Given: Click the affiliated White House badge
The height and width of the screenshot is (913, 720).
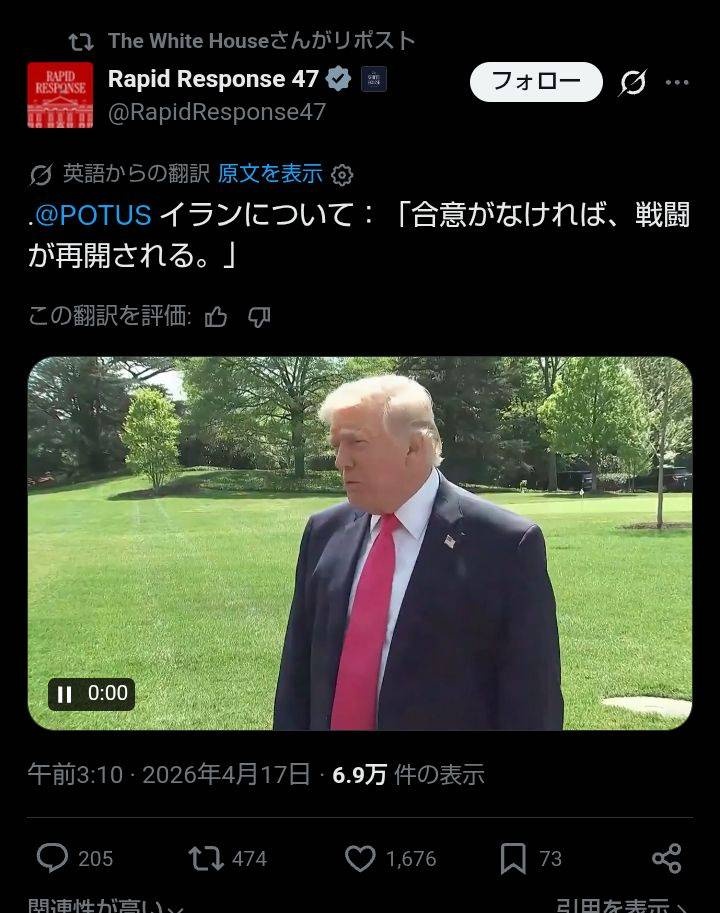Looking at the screenshot, I should [x=374, y=79].
